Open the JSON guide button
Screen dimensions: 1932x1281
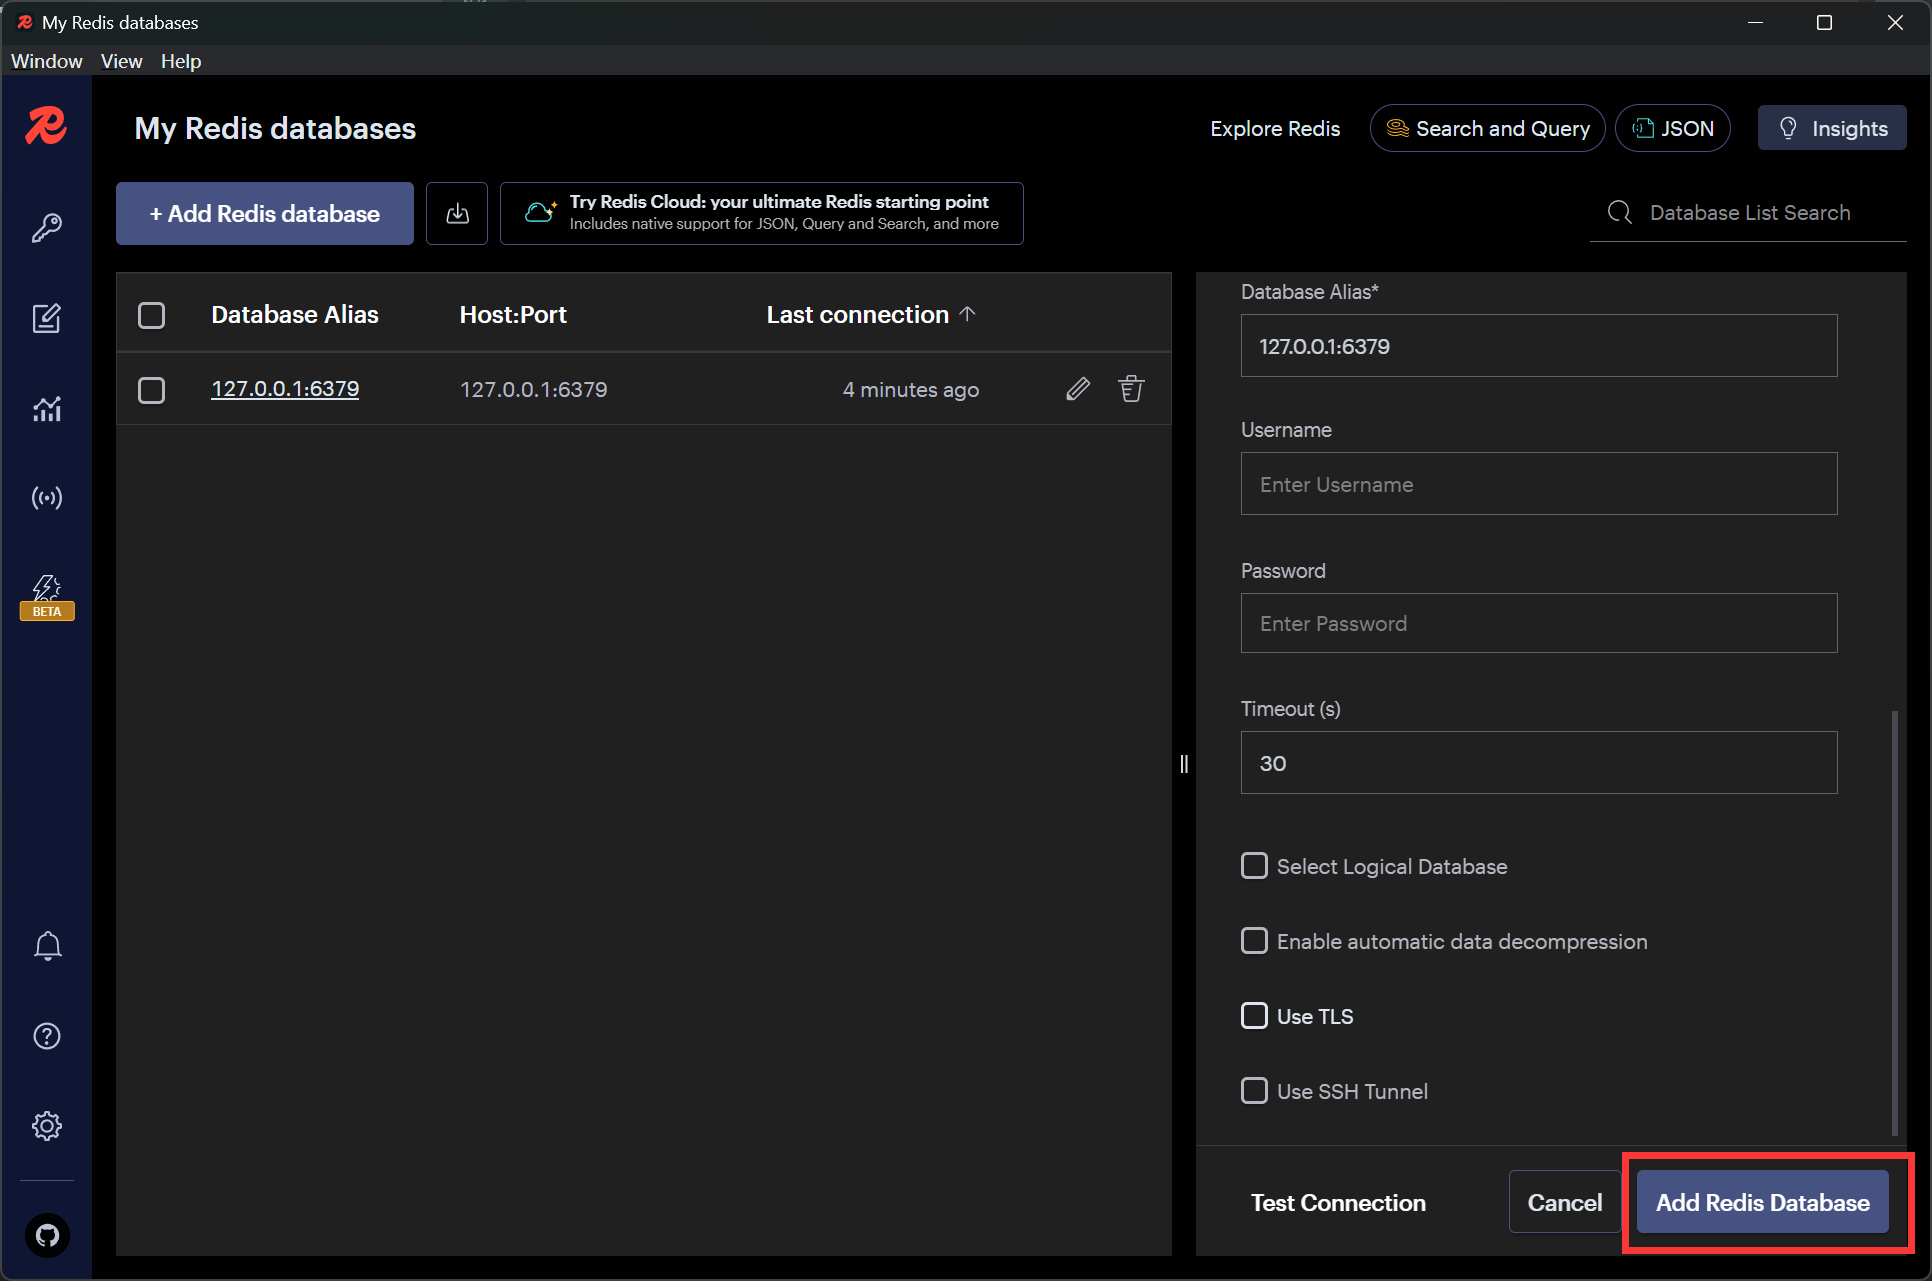coord(1673,128)
